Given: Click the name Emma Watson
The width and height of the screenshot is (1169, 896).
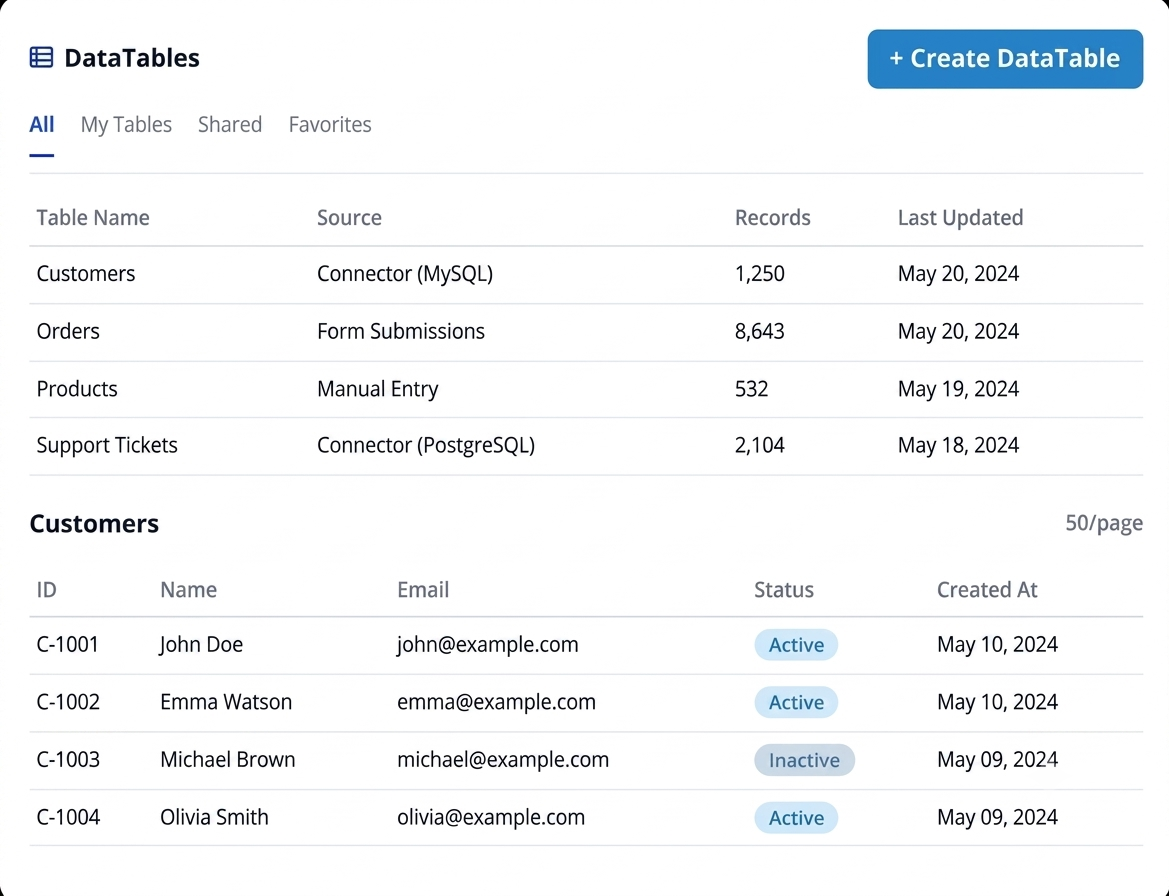Looking at the screenshot, I should 226,701.
